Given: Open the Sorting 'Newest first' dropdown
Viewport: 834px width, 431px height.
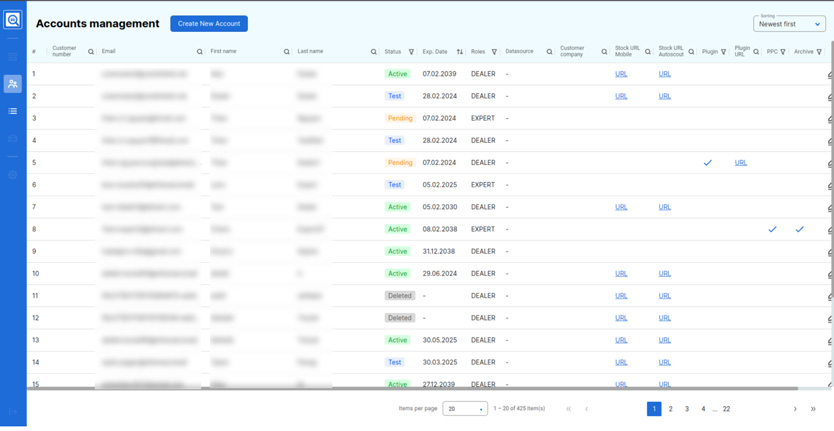Looking at the screenshot, I should 789,23.
